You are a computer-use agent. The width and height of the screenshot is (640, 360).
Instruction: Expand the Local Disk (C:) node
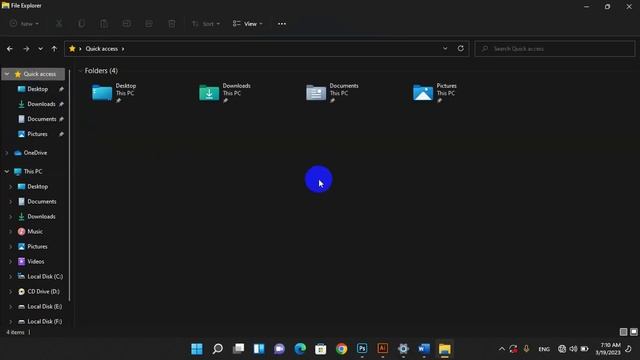click(11, 276)
